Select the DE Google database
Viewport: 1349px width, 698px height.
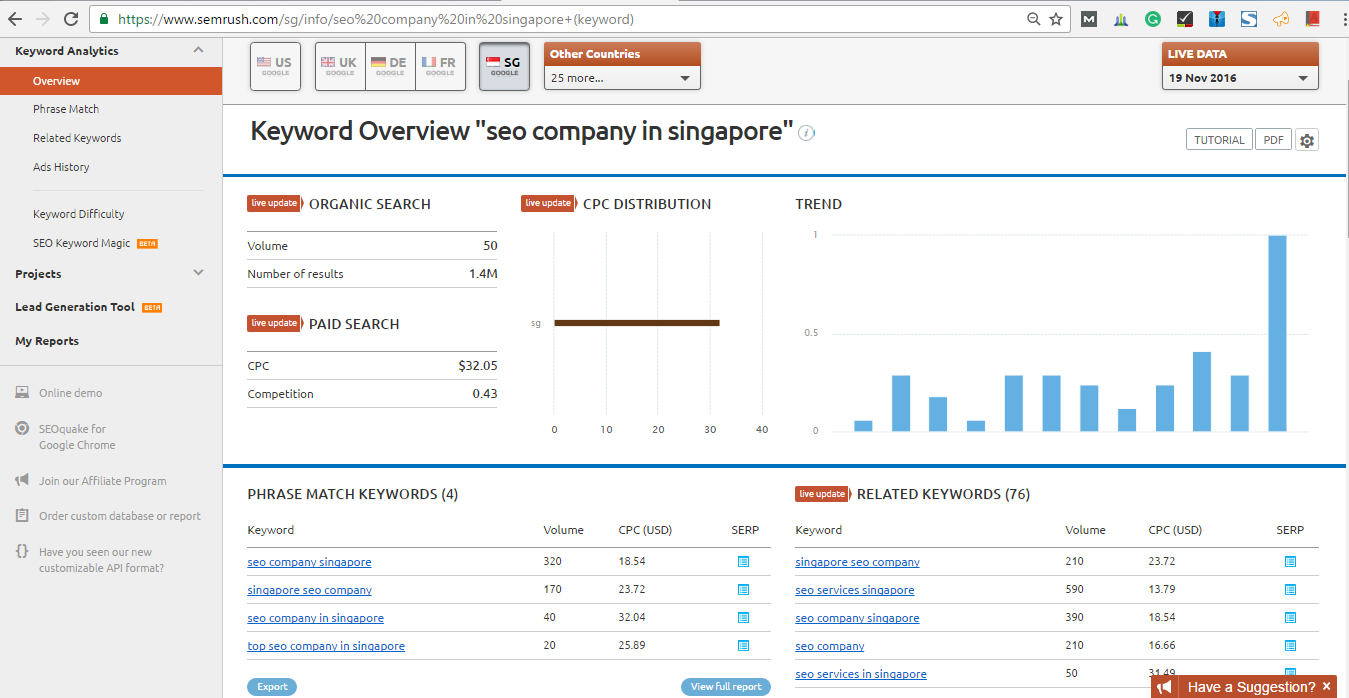[x=390, y=66]
